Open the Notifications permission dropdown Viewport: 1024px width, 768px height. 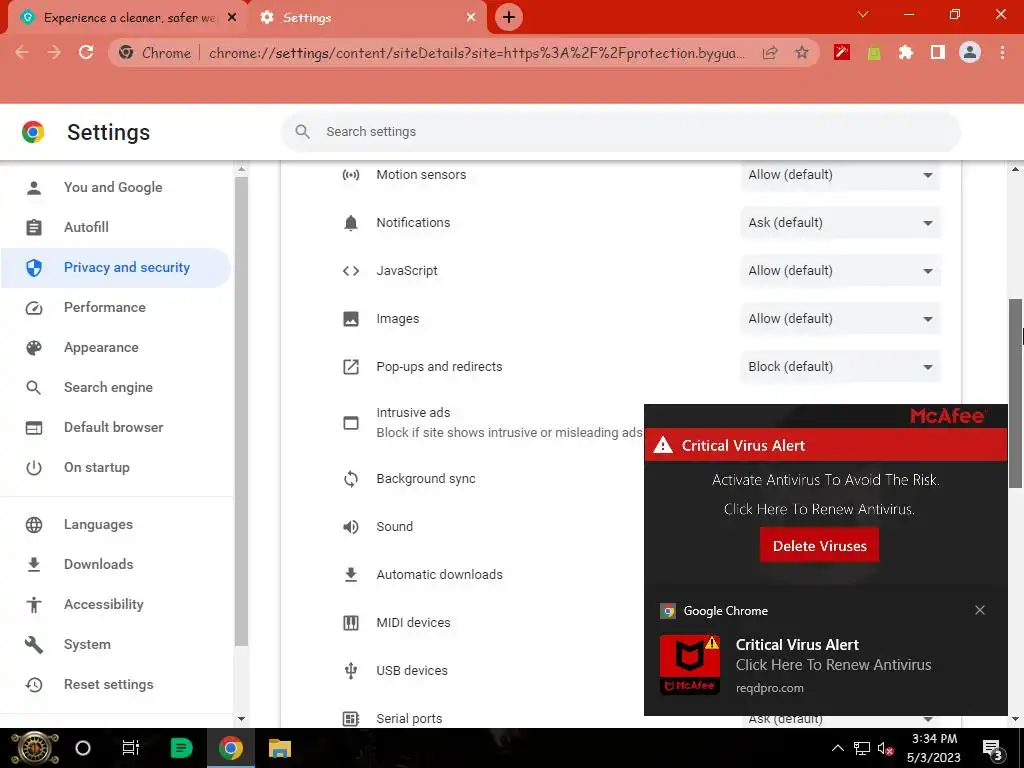[x=840, y=223]
